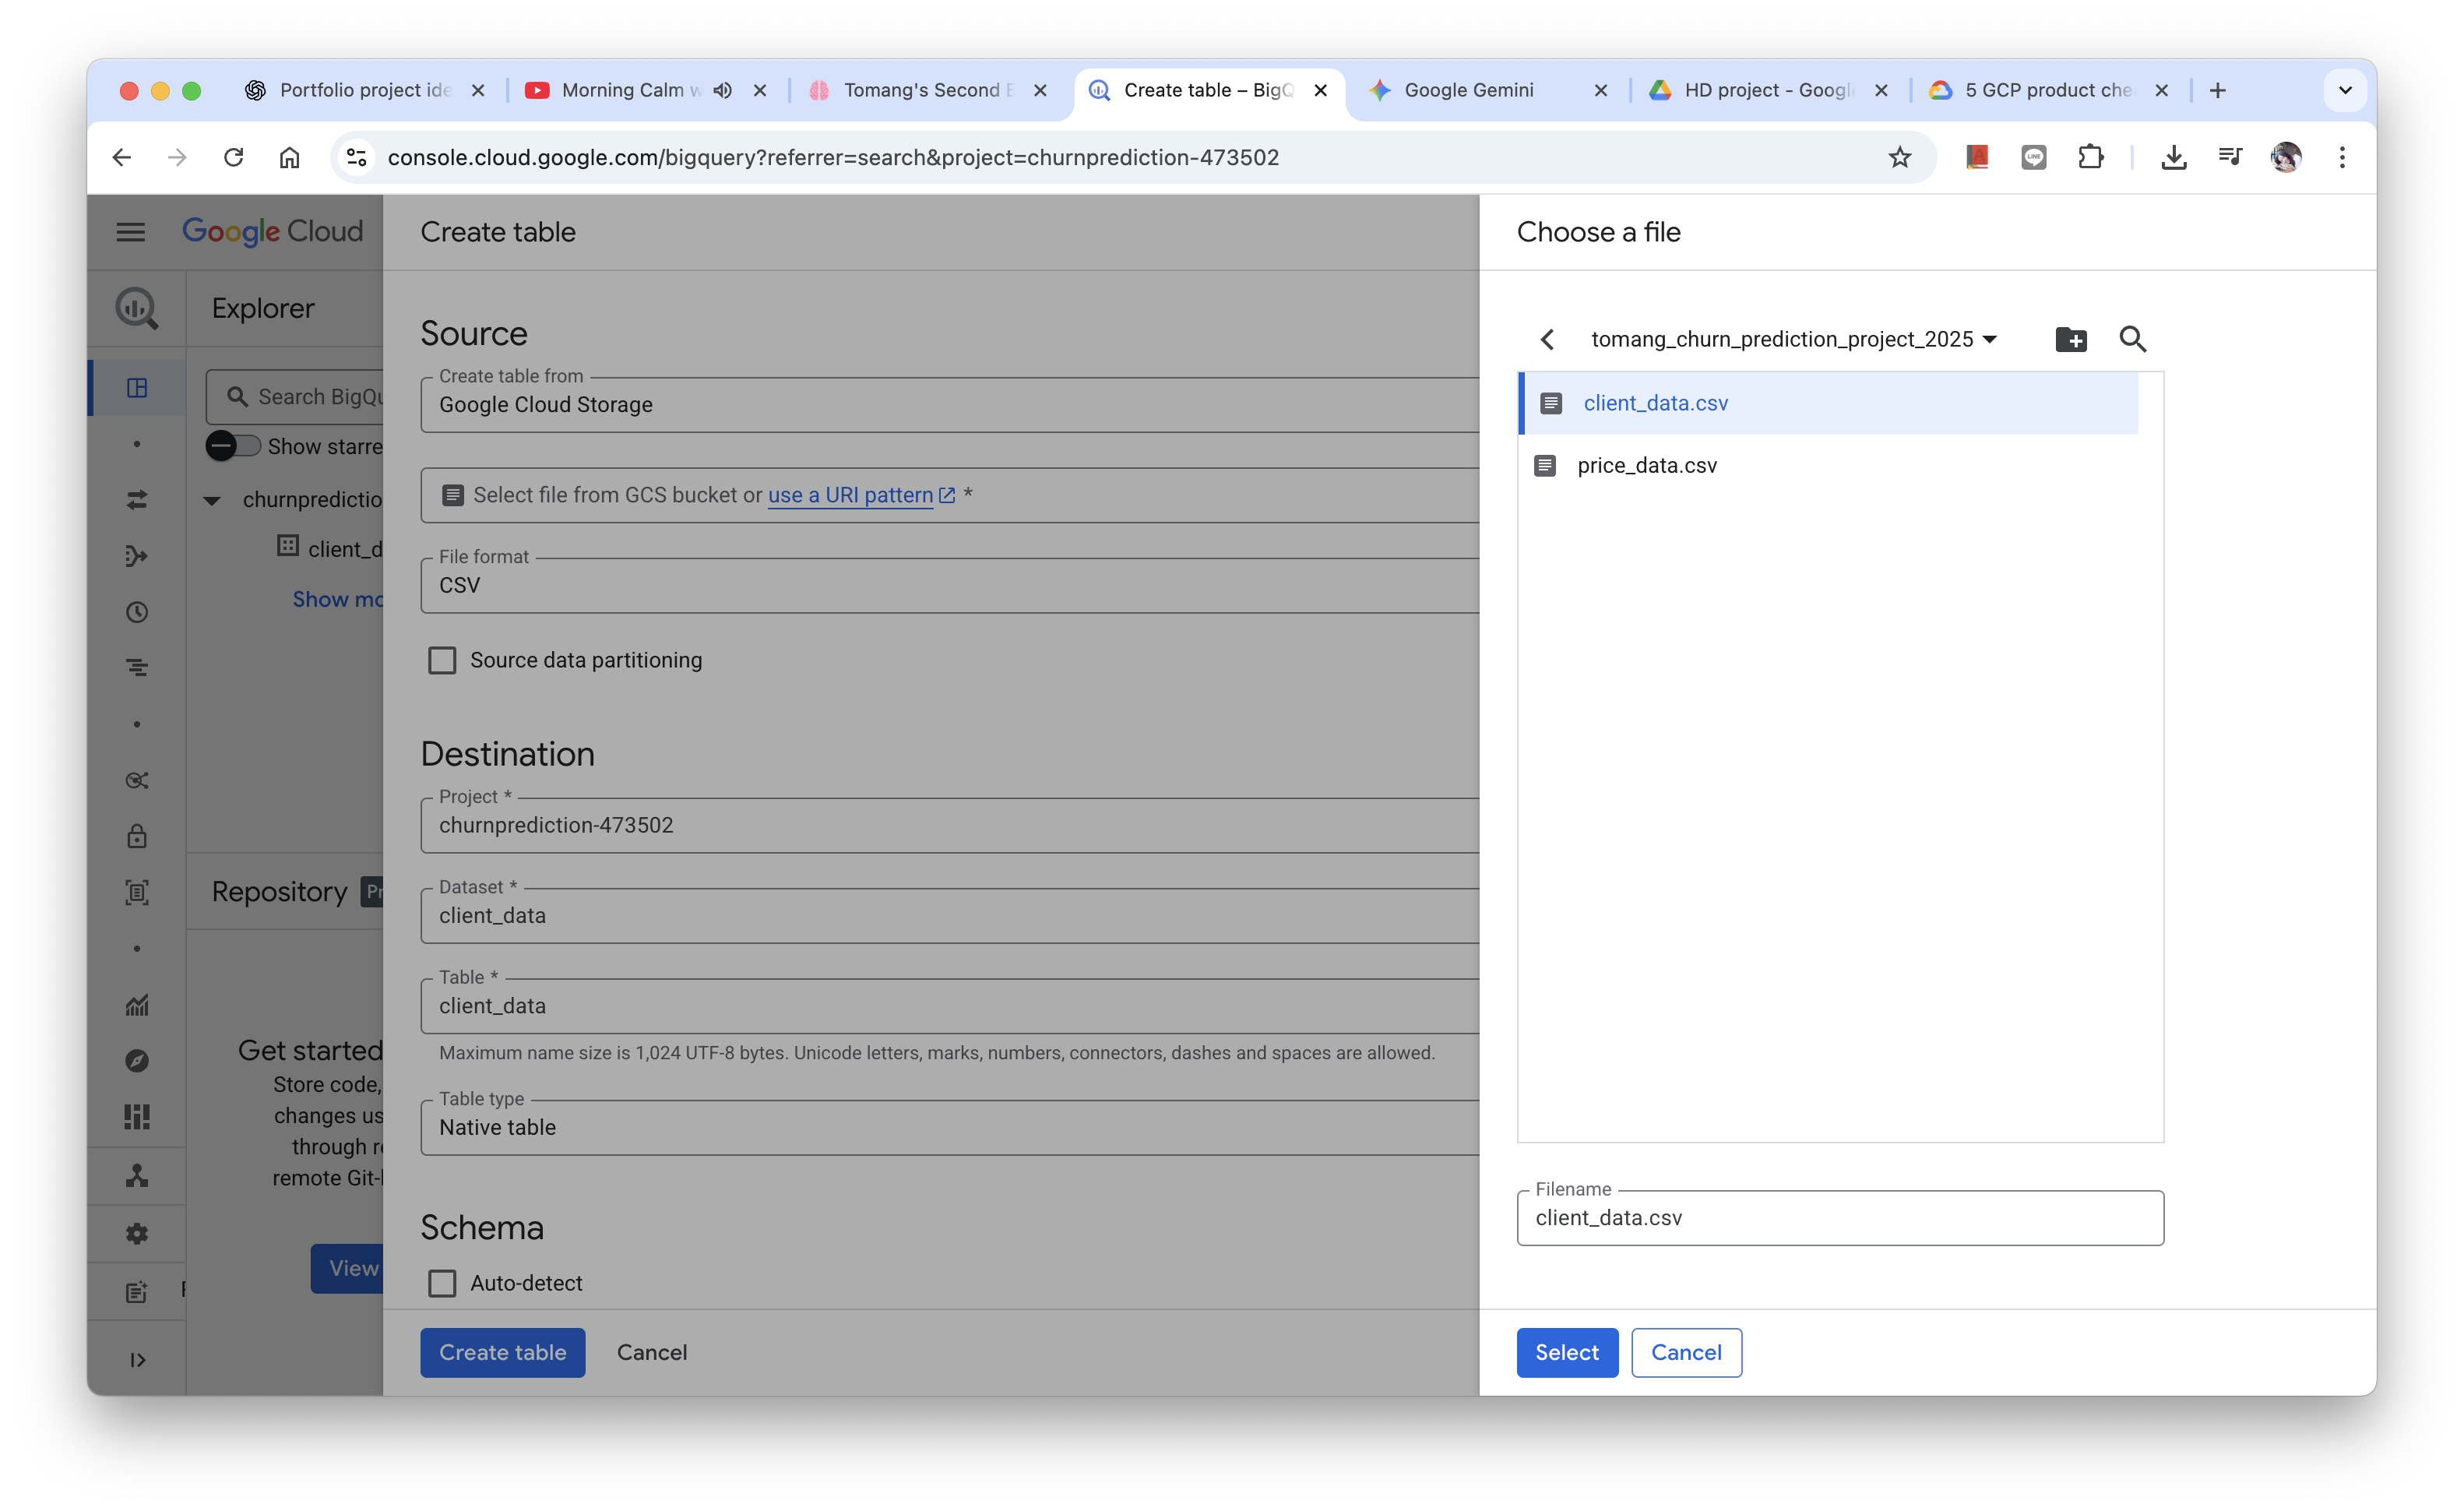Click the browser reload icon
The width and height of the screenshot is (2464, 1511).
tap(233, 157)
